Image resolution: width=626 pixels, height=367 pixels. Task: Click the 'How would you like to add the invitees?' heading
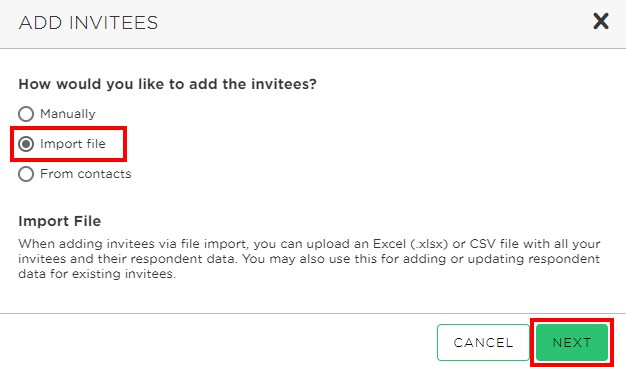[x=167, y=84]
